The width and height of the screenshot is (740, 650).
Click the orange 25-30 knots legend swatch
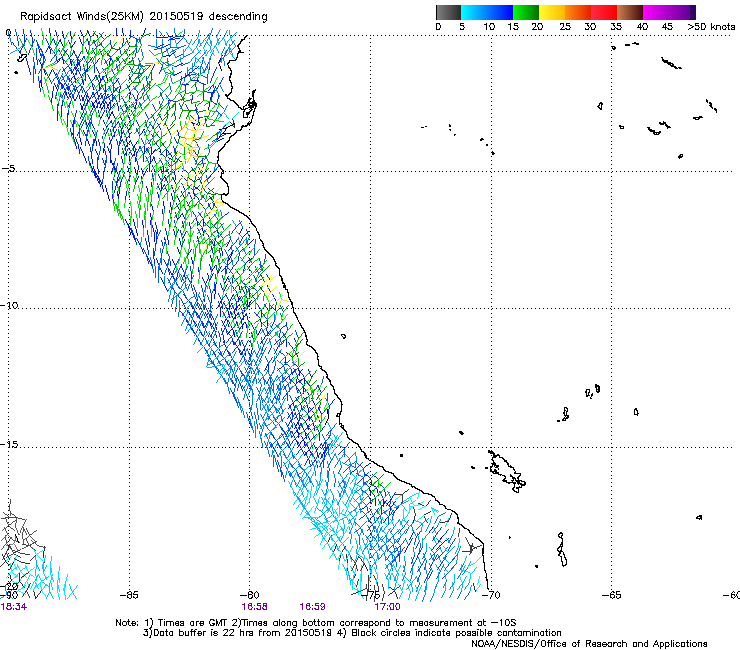pyautogui.click(x=578, y=12)
